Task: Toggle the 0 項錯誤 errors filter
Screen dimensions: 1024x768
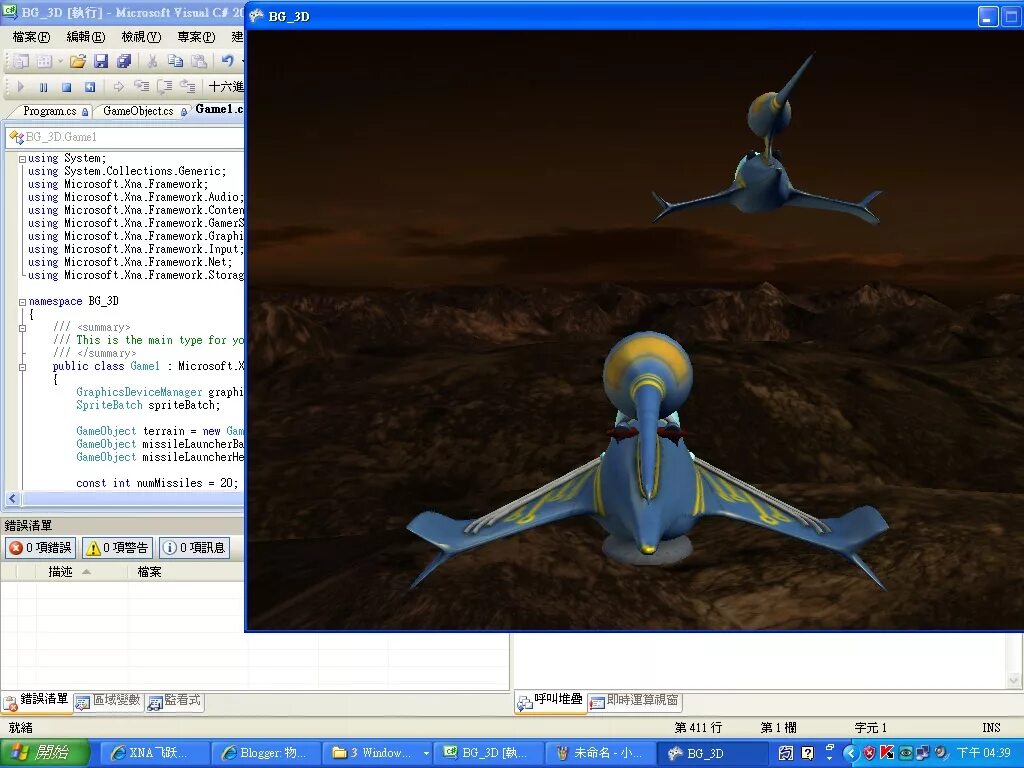Action: pos(41,548)
